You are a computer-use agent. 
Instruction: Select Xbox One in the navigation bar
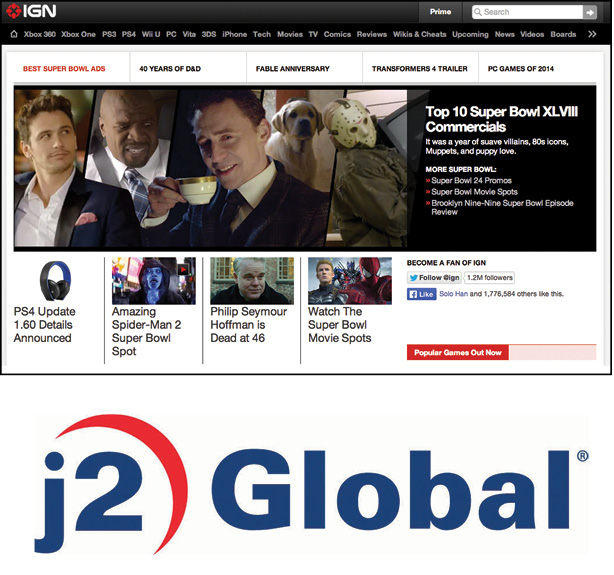pos(78,34)
